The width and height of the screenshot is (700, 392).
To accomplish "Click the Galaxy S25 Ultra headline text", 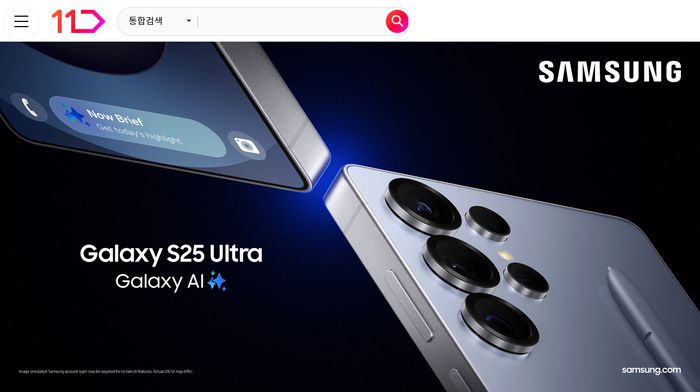I will [171, 254].
